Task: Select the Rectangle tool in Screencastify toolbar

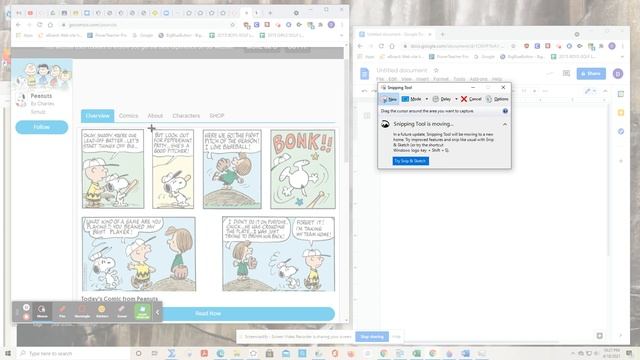Action: click(82, 311)
